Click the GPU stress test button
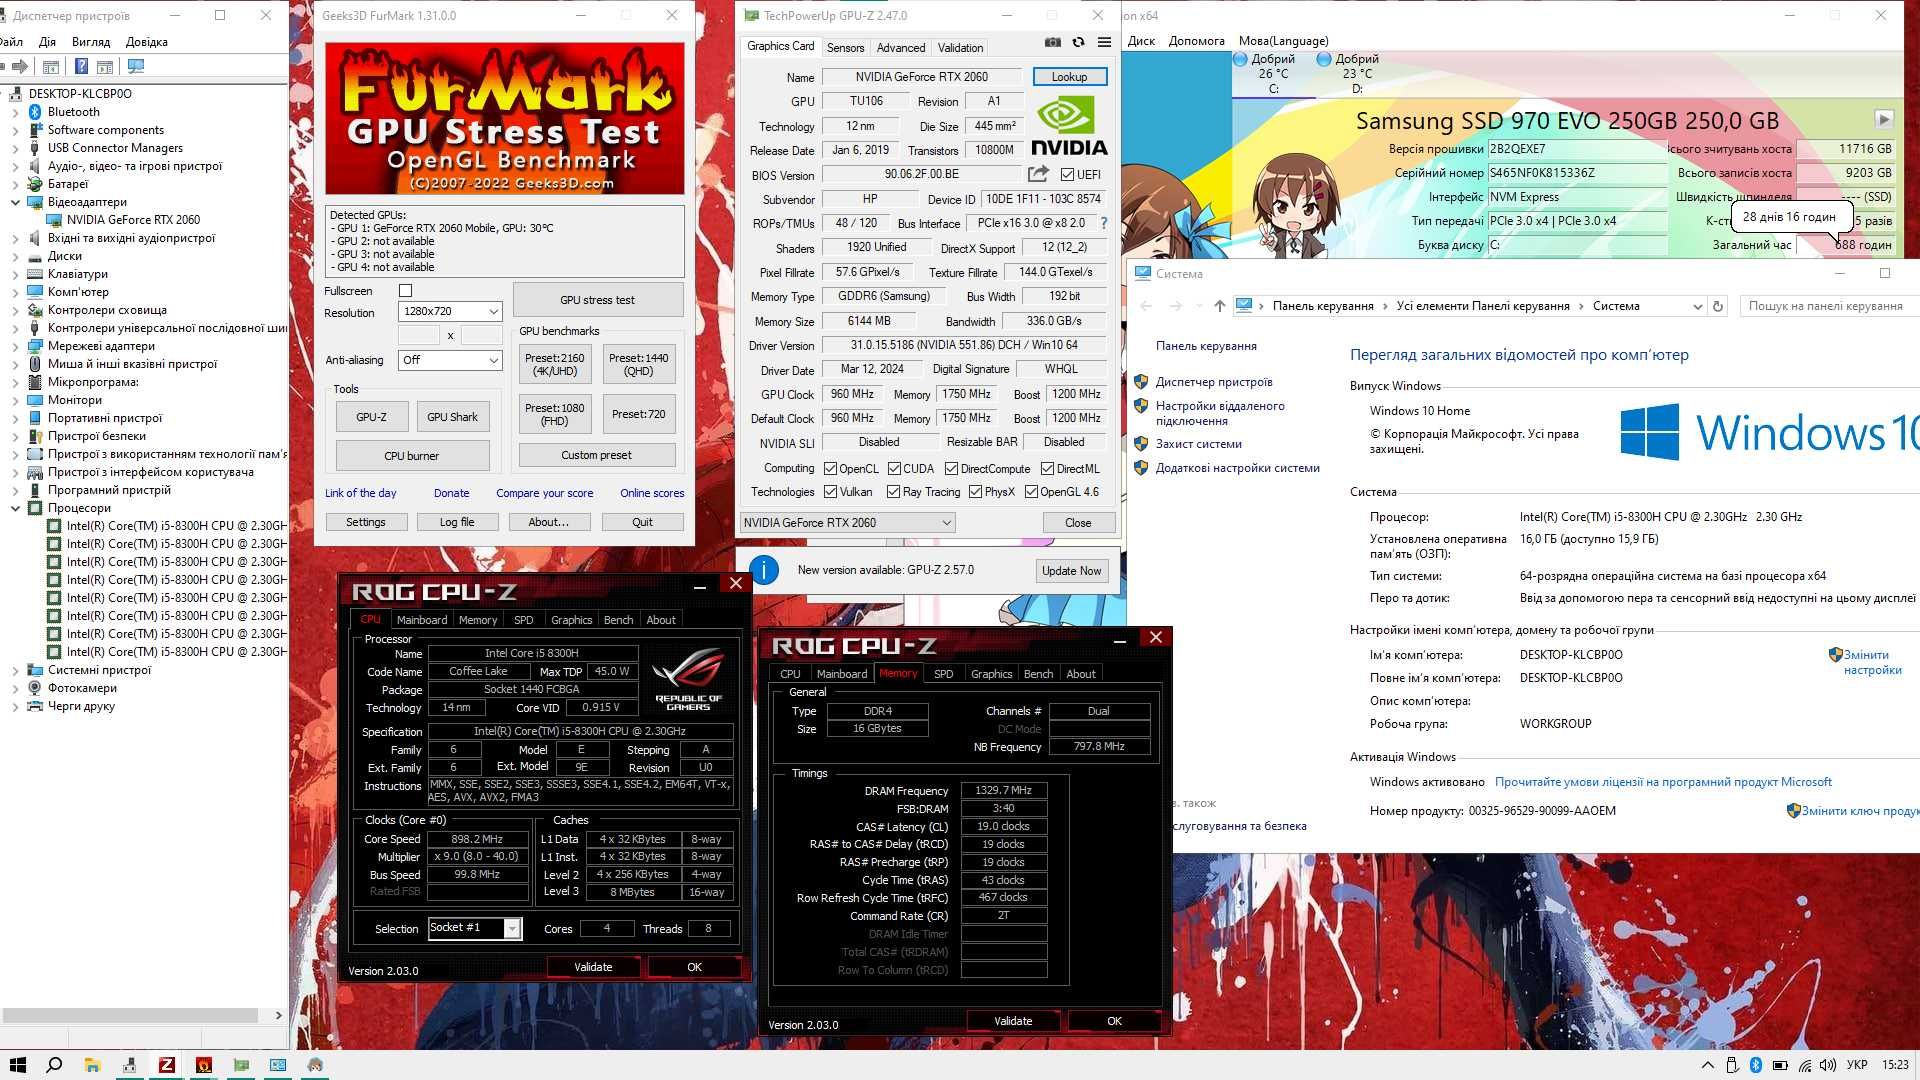1920x1080 pixels. (x=597, y=300)
